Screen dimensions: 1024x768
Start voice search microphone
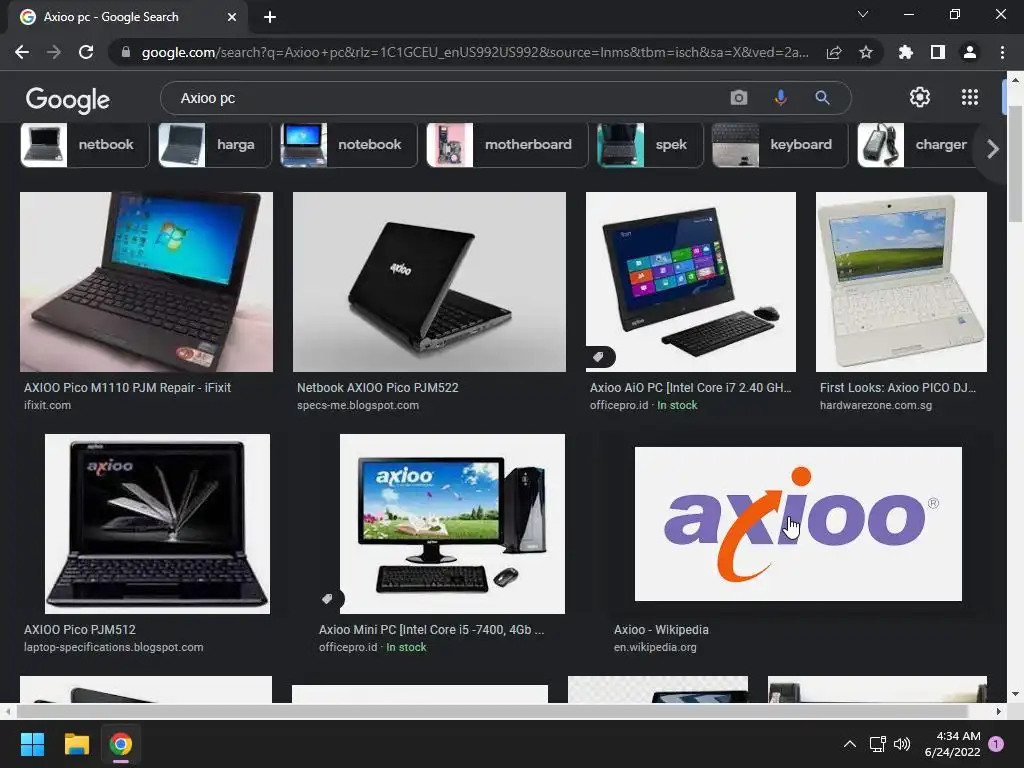tap(780, 98)
